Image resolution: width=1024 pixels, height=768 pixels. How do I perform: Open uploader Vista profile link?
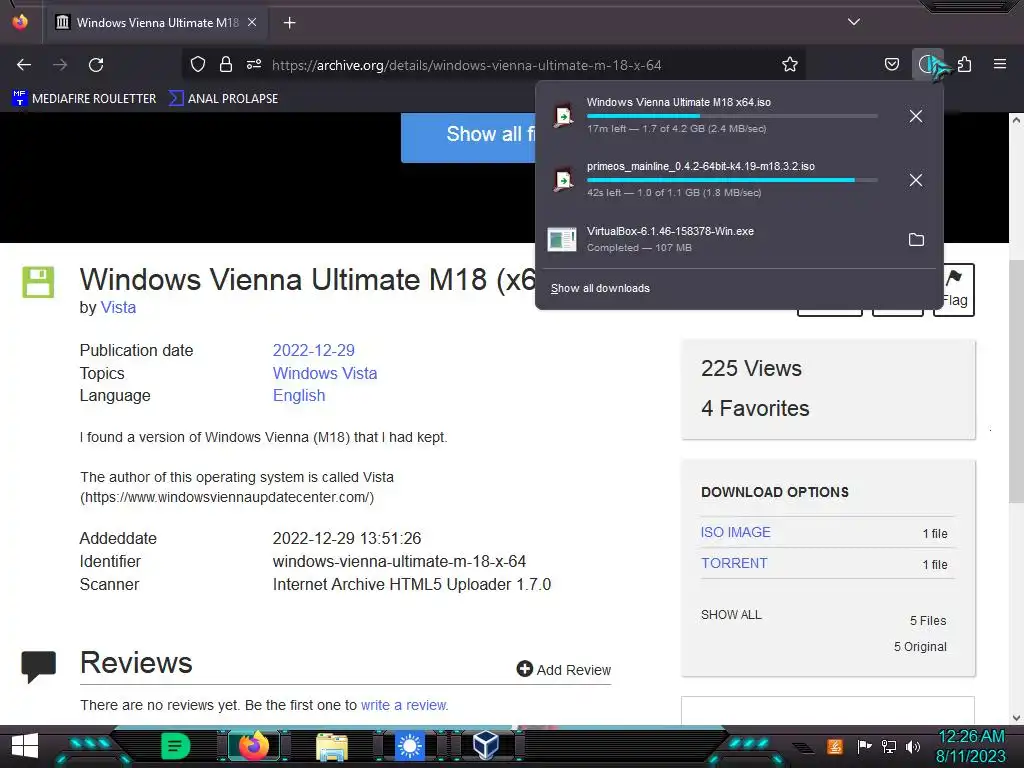click(x=118, y=308)
